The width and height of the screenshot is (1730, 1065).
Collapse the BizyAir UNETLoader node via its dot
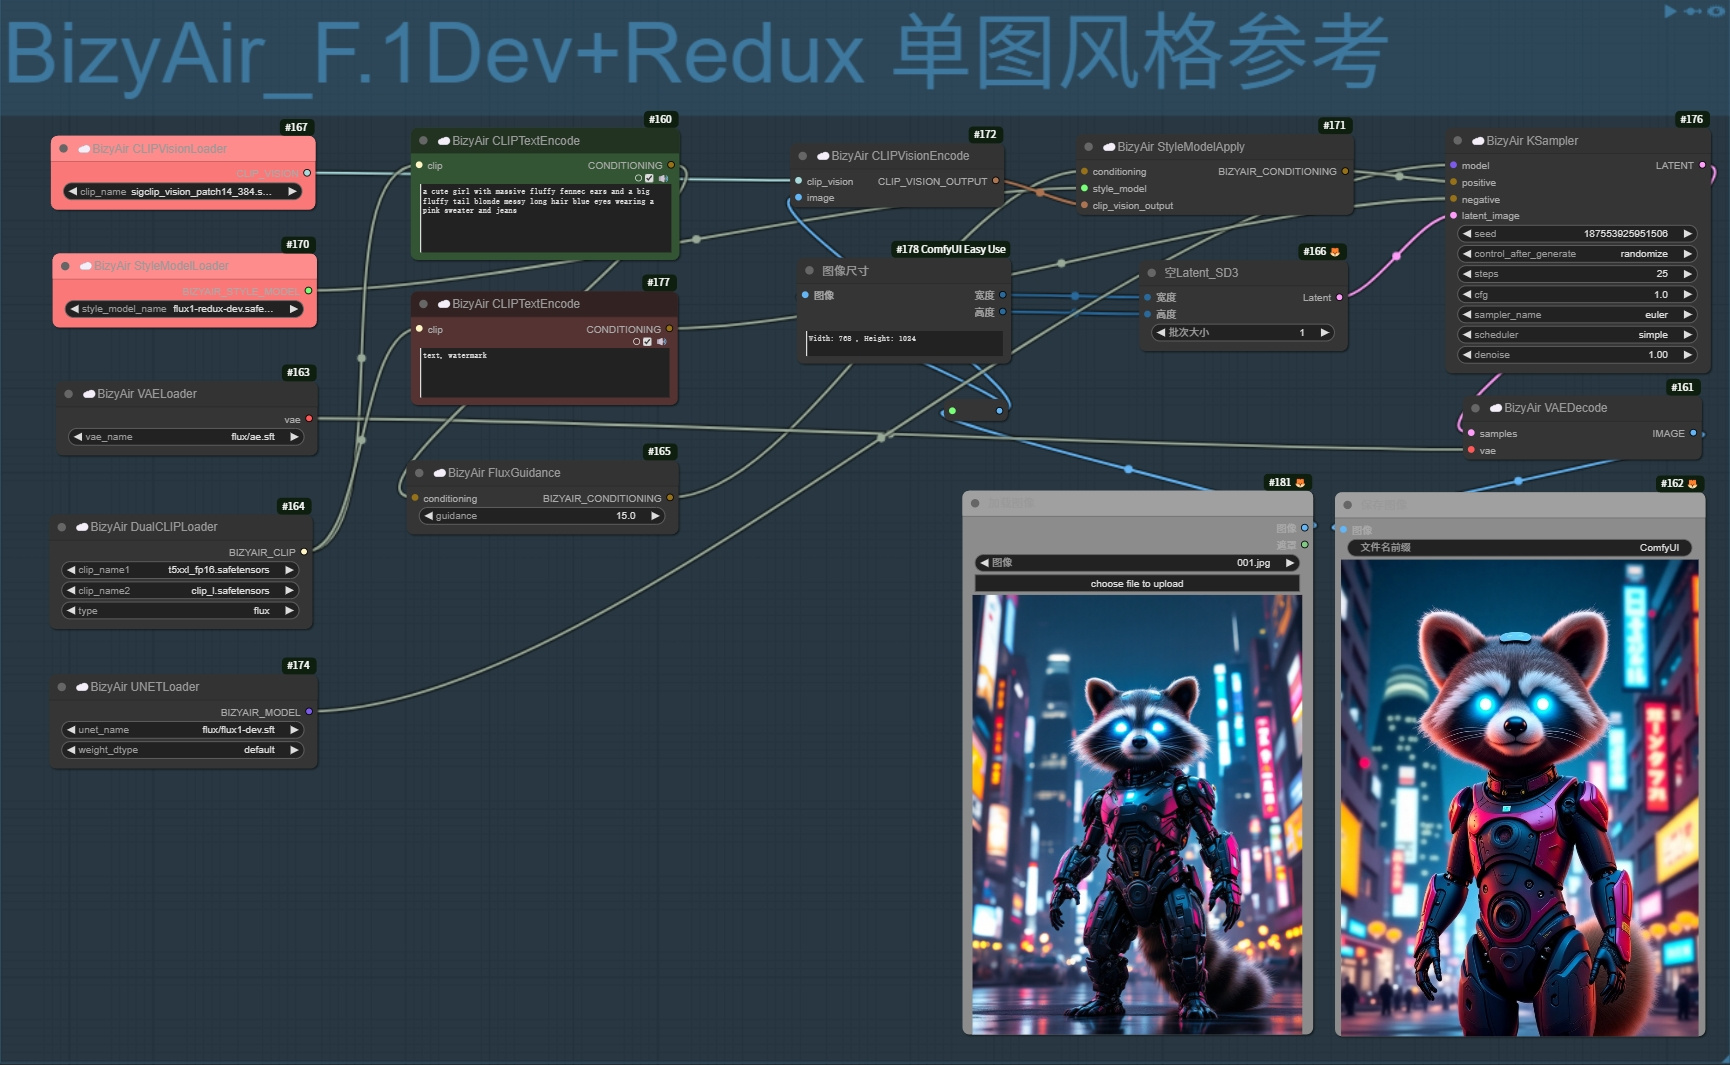(61, 687)
